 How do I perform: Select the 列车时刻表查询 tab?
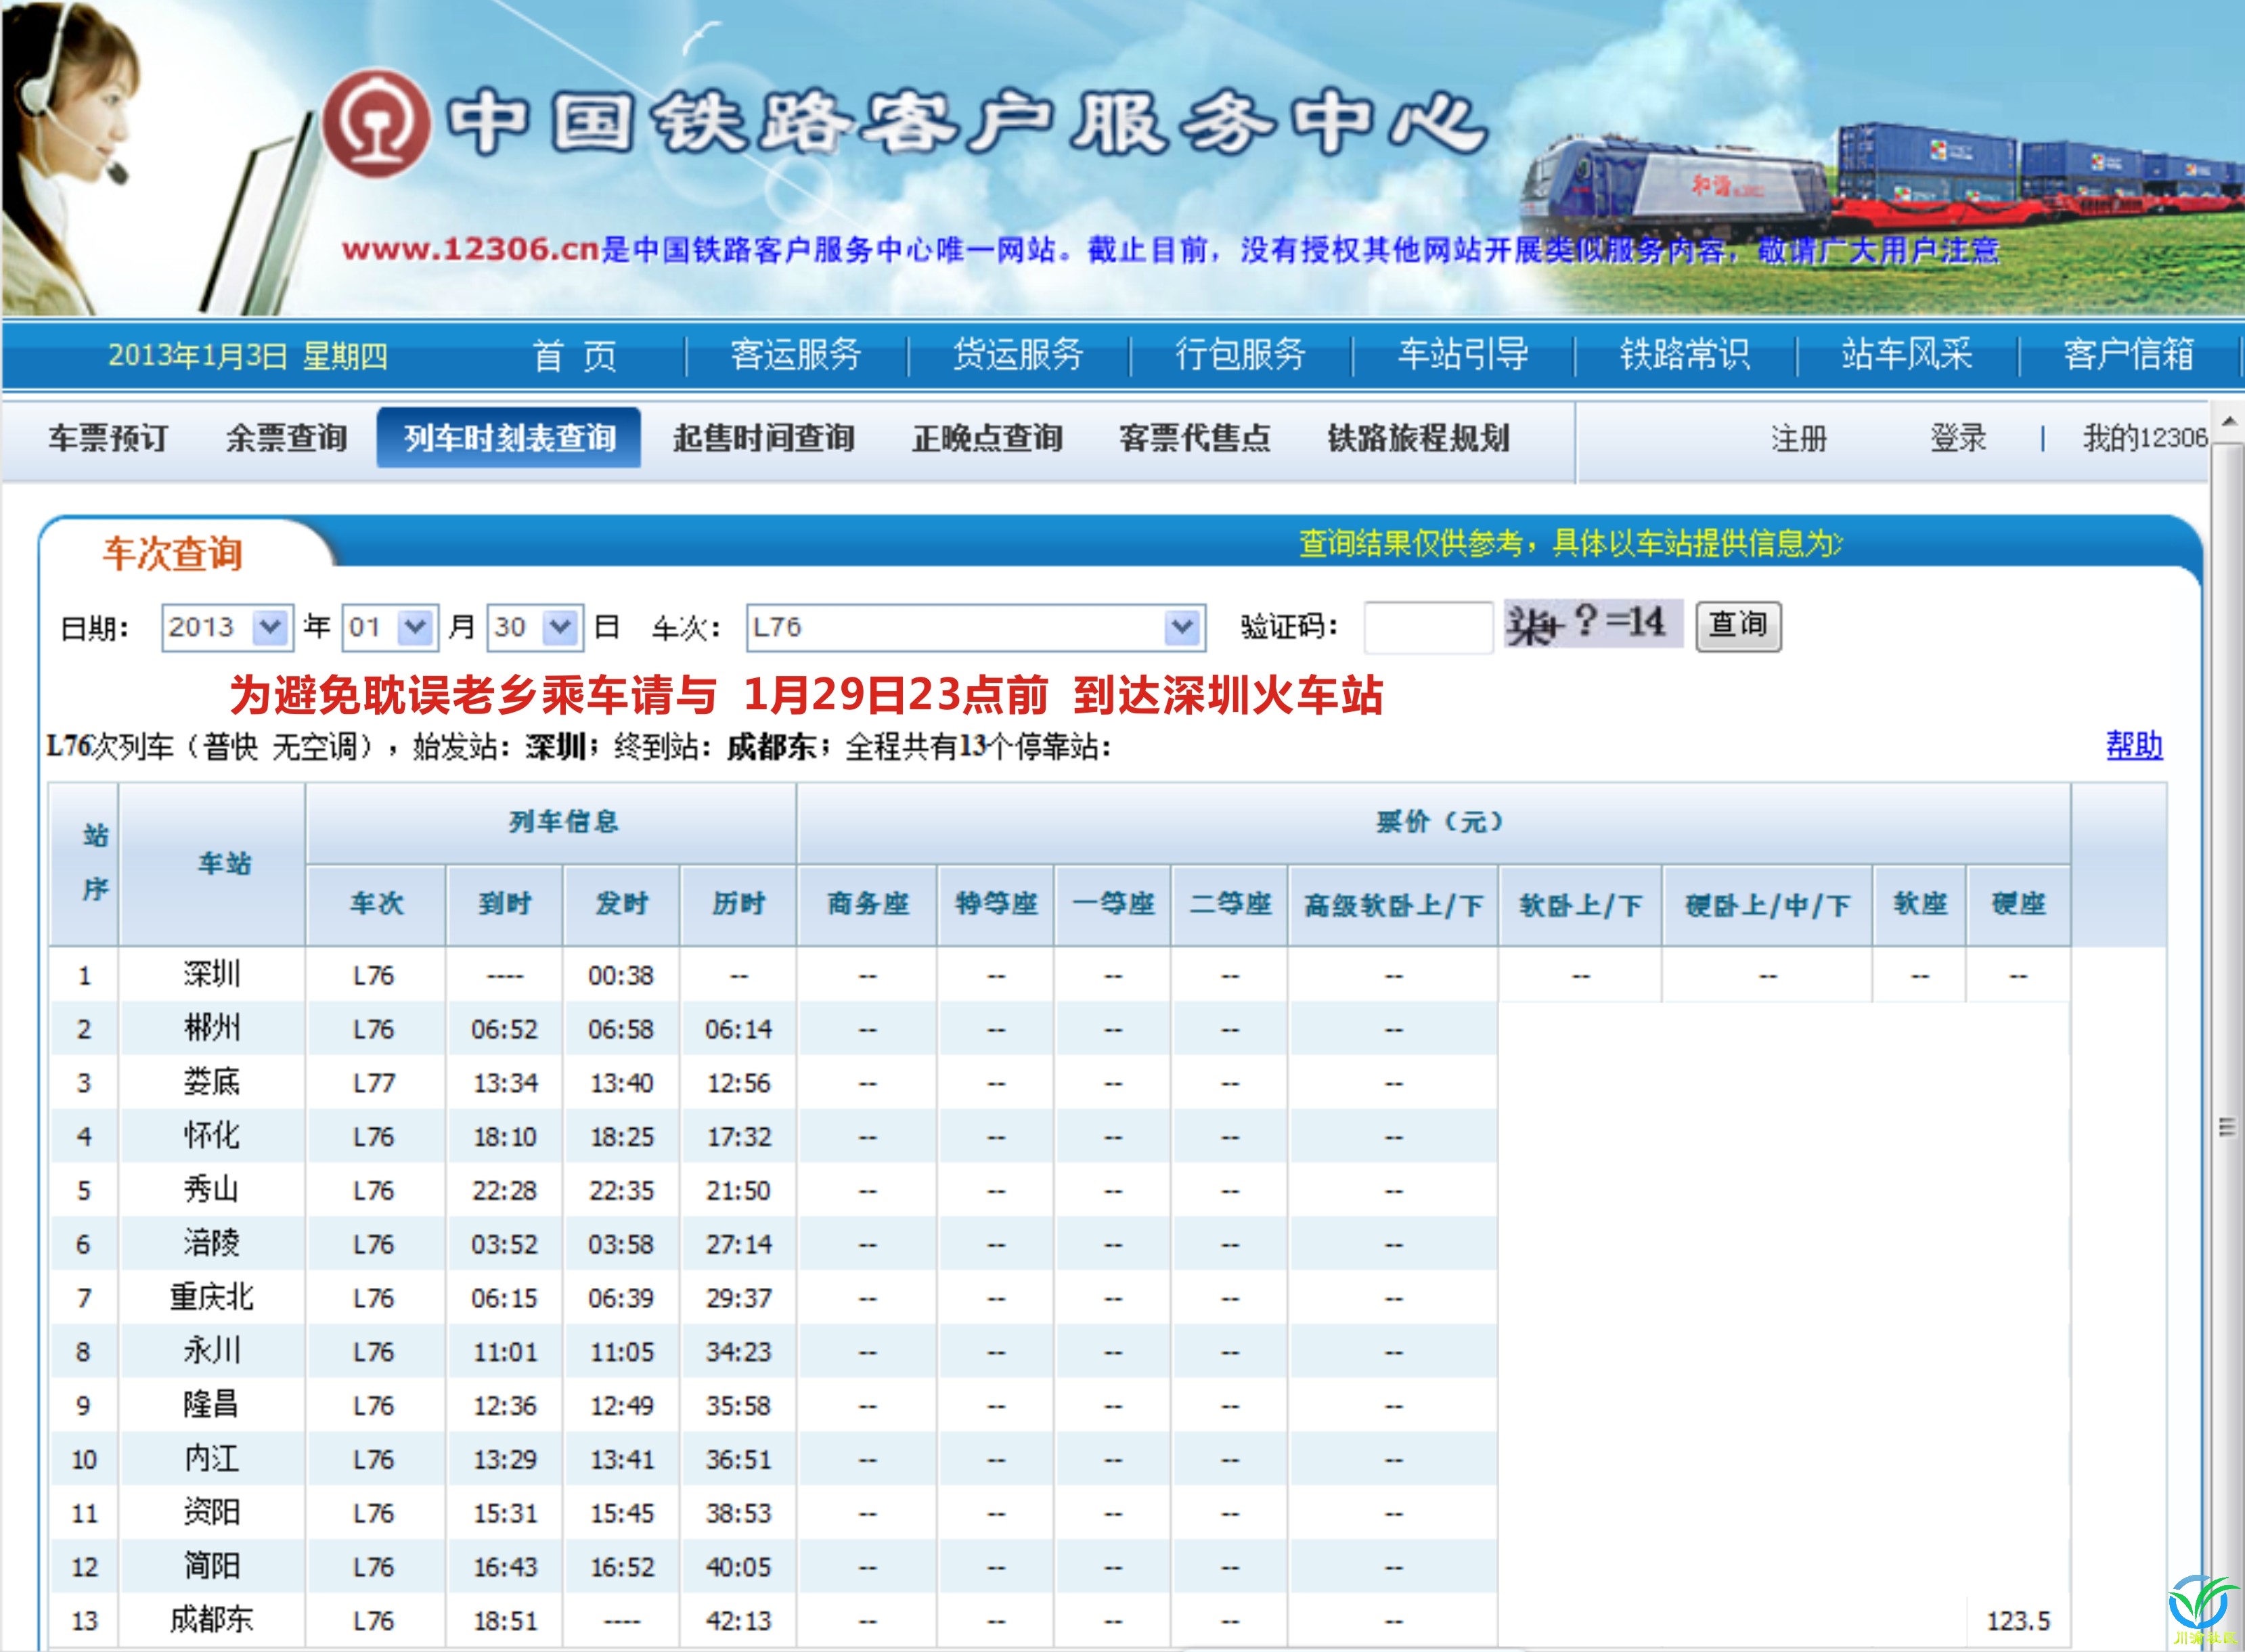(509, 438)
